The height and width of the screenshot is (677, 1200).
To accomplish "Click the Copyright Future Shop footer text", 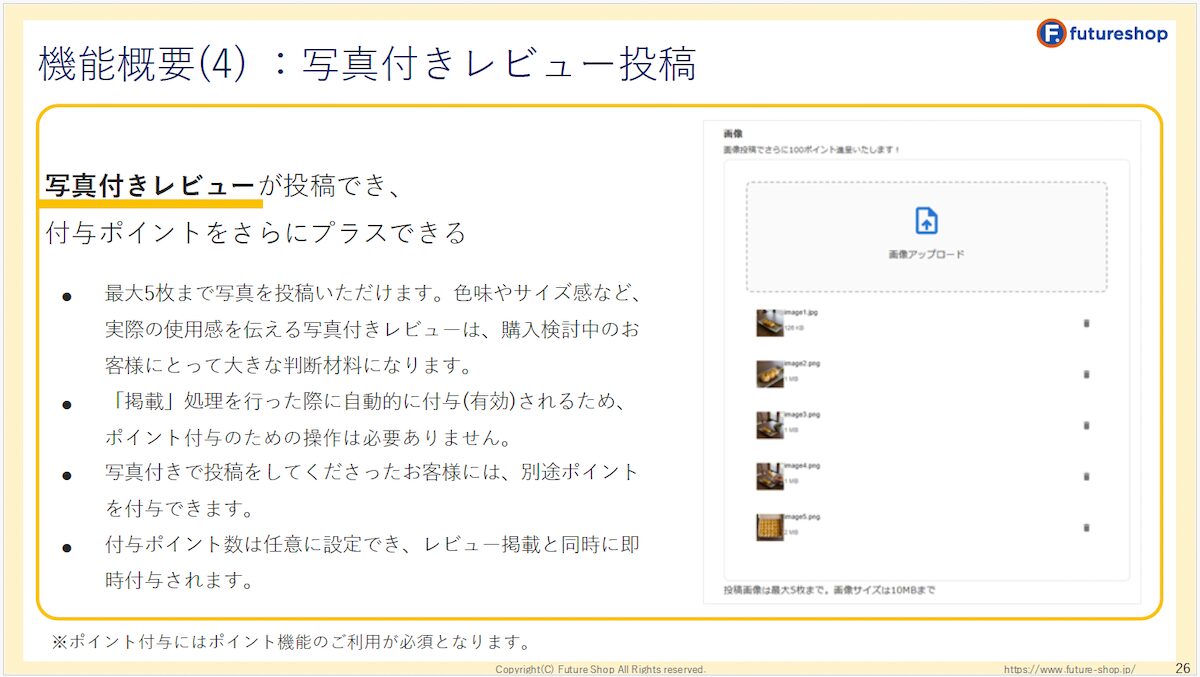I will tap(601, 668).
